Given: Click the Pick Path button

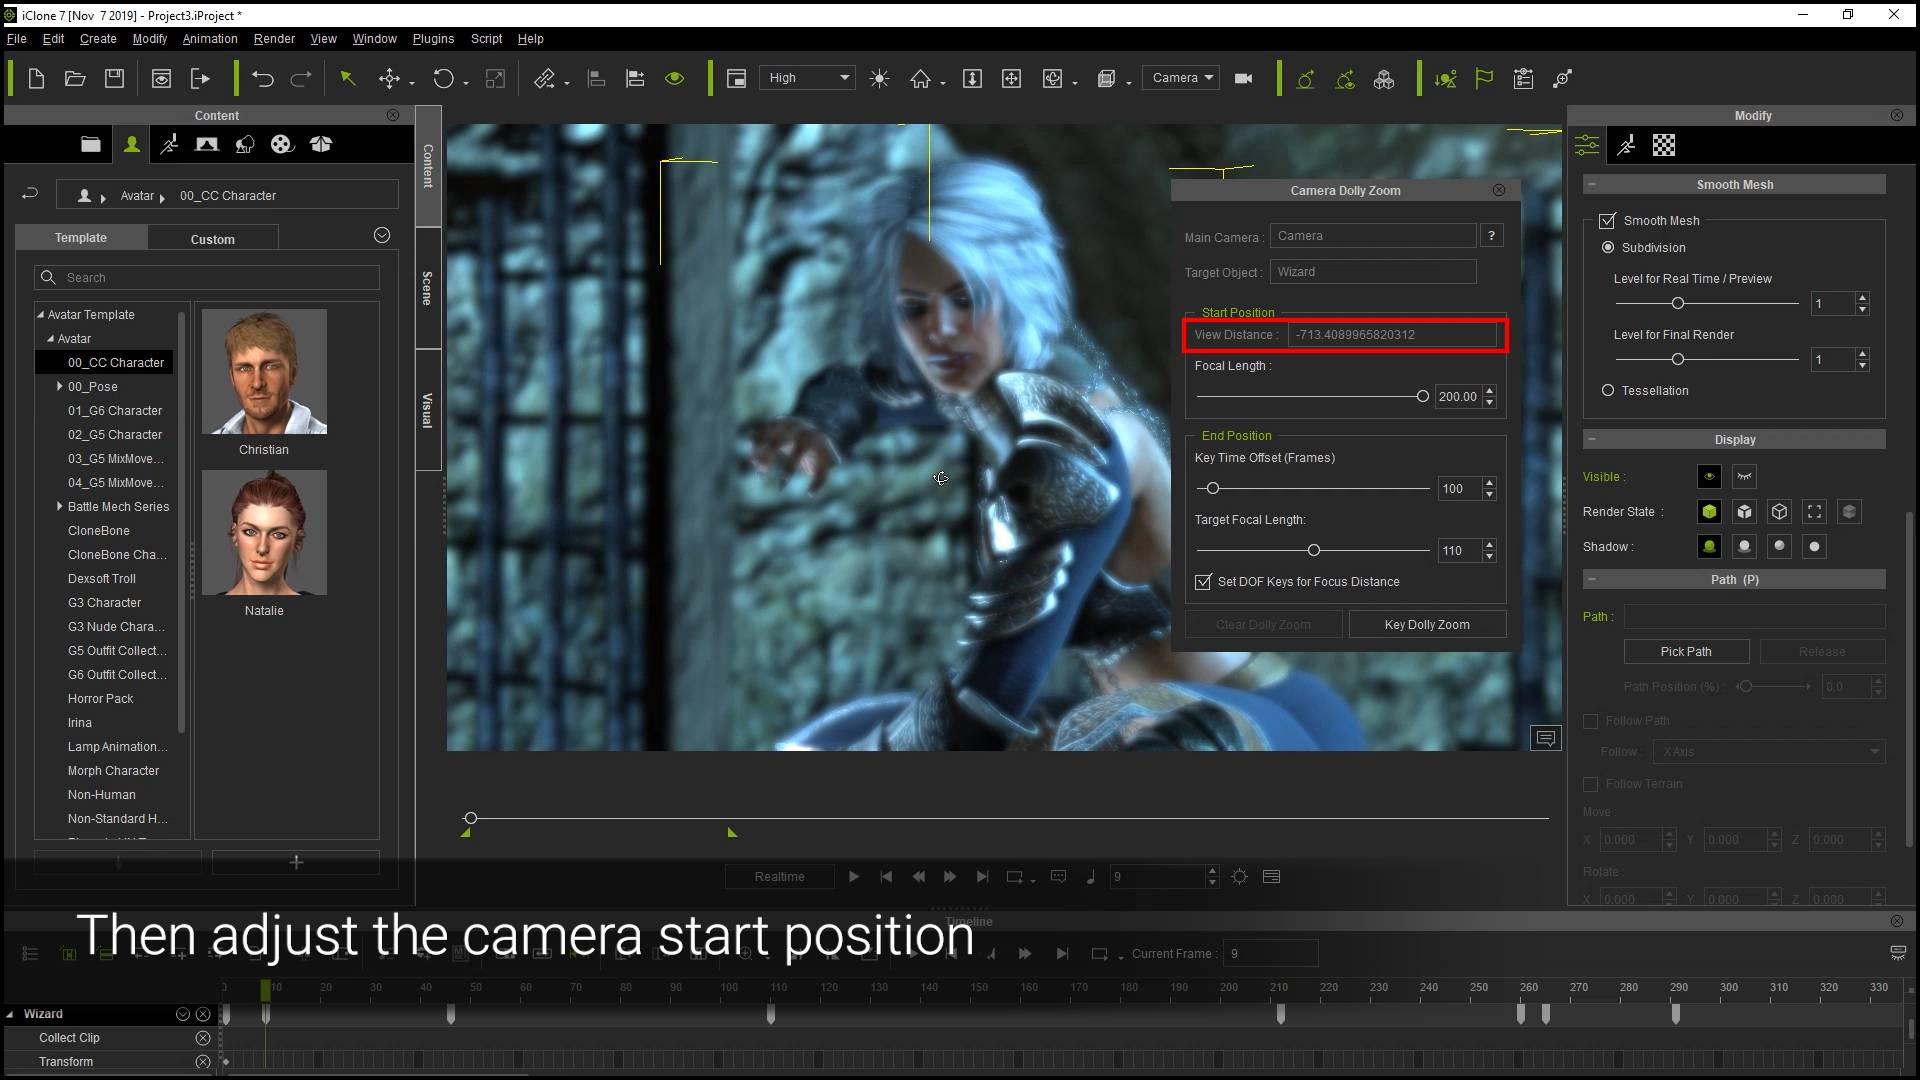Looking at the screenshot, I should pyautogui.click(x=1686, y=651).
